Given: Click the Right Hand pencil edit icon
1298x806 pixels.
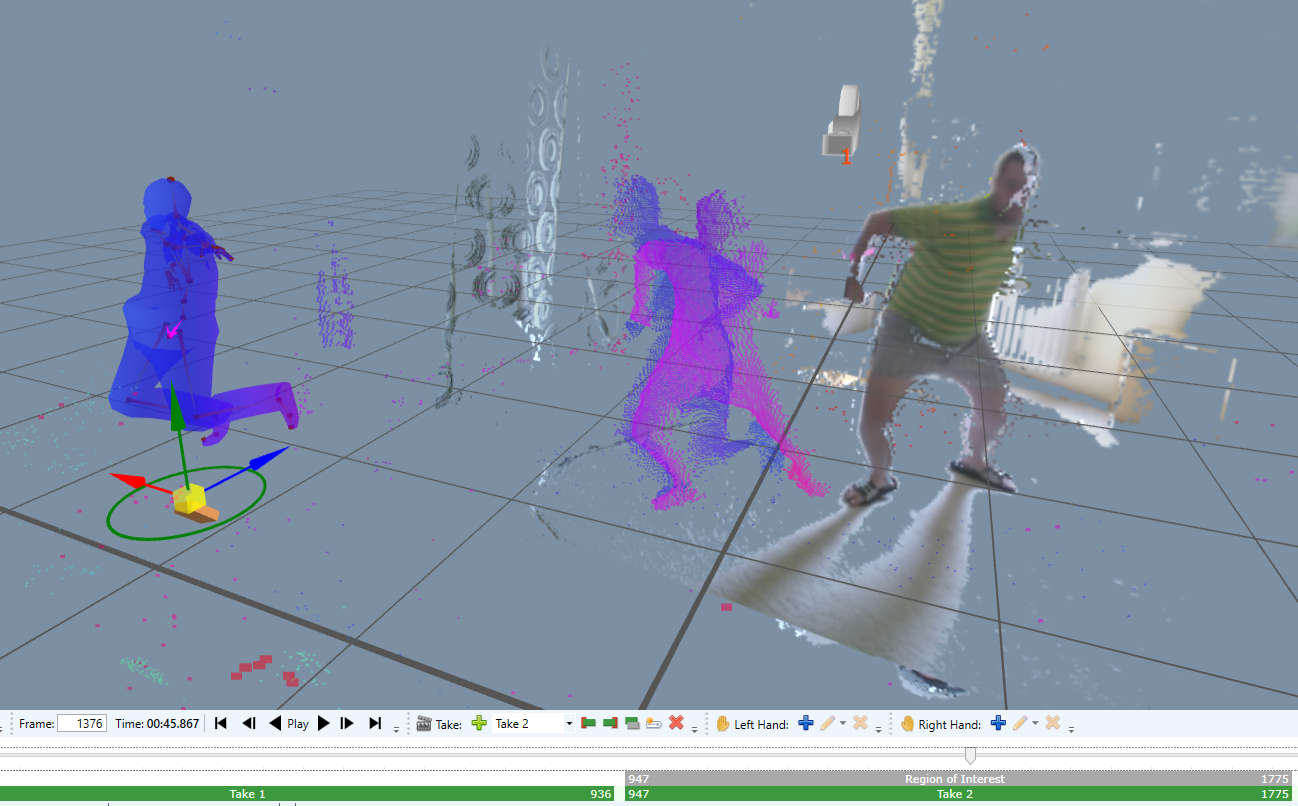Looking at the screenshot, I should [x=1019, y=723].
